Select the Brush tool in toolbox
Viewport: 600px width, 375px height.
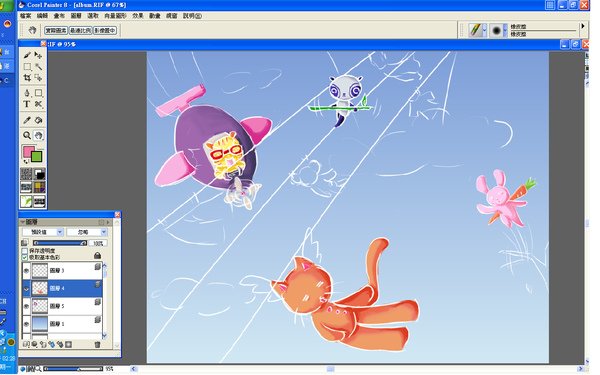pos(27,55)
